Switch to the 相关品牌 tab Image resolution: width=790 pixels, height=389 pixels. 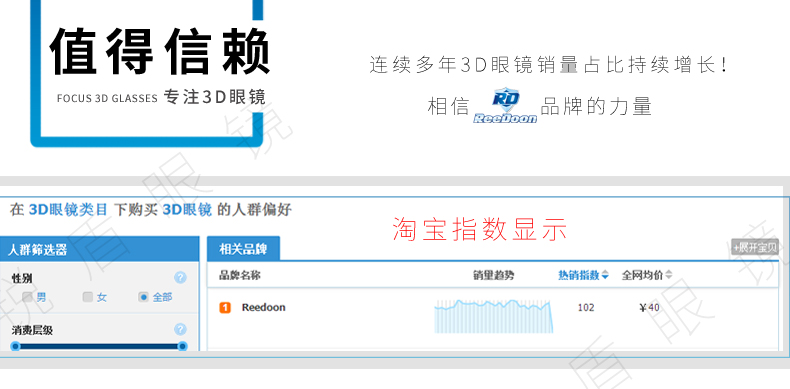243,248
